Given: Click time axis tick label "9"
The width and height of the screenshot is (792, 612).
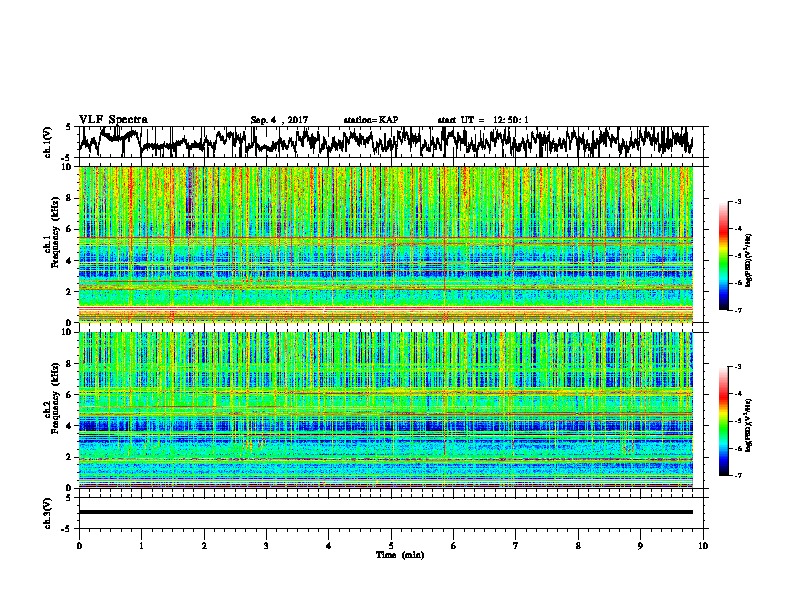Looking at the screenshot, I should pos(640,546).
